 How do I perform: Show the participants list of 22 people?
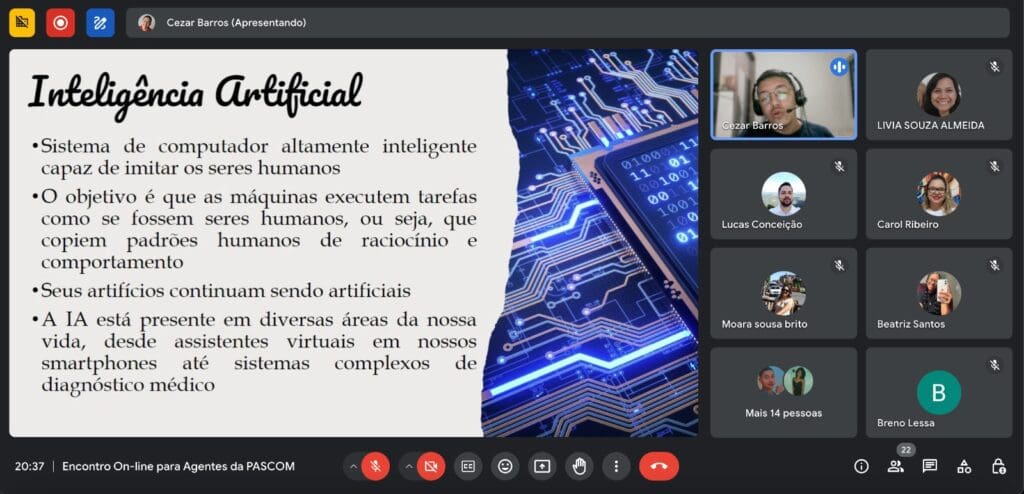pyautogui.click(x=895, y=466)
